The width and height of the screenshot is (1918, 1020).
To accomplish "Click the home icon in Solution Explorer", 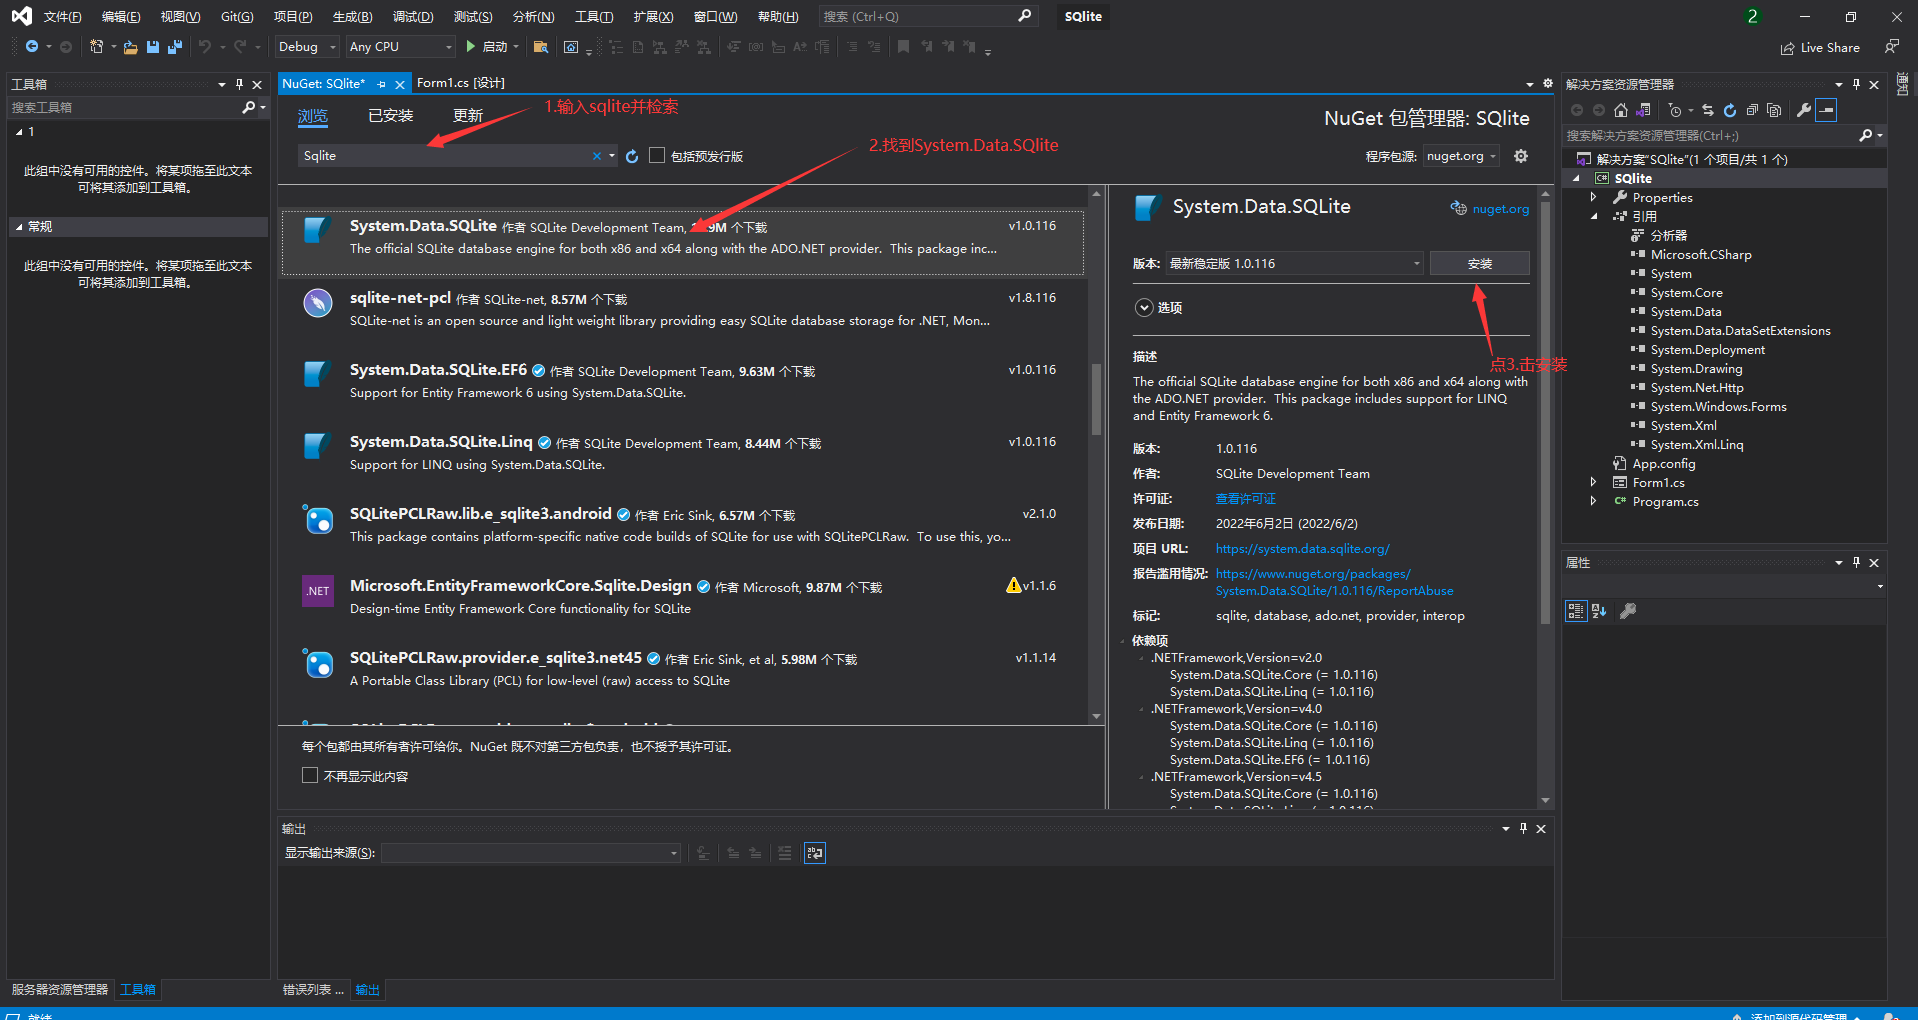I will tap(1621, 110).
